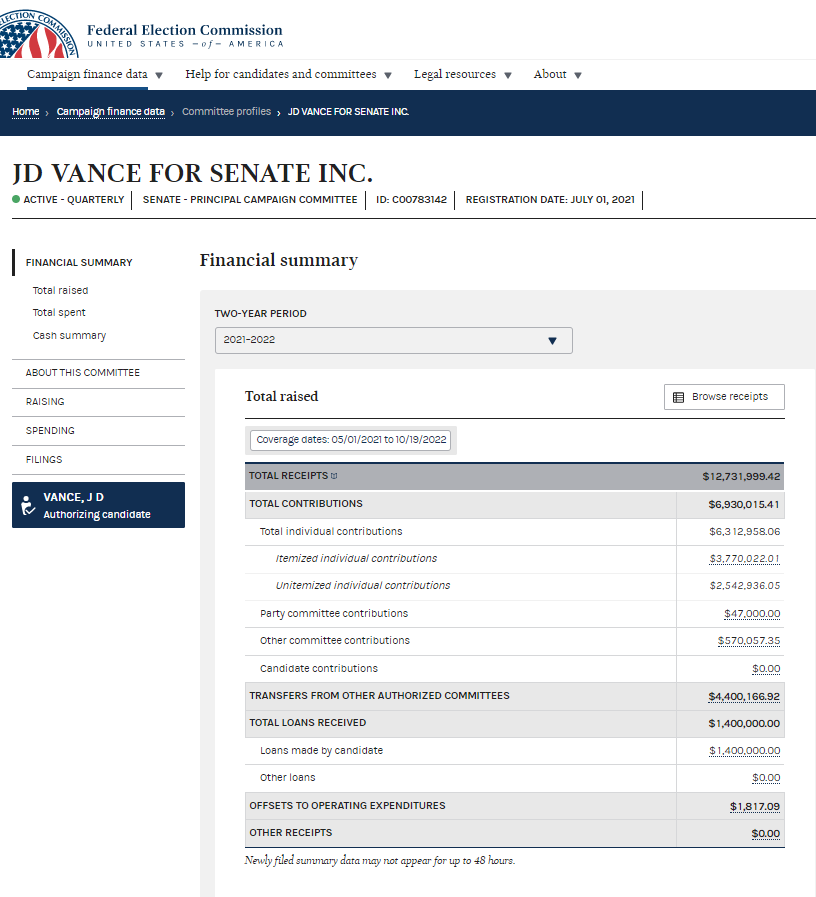Open the Spending section

click(50, 431)
